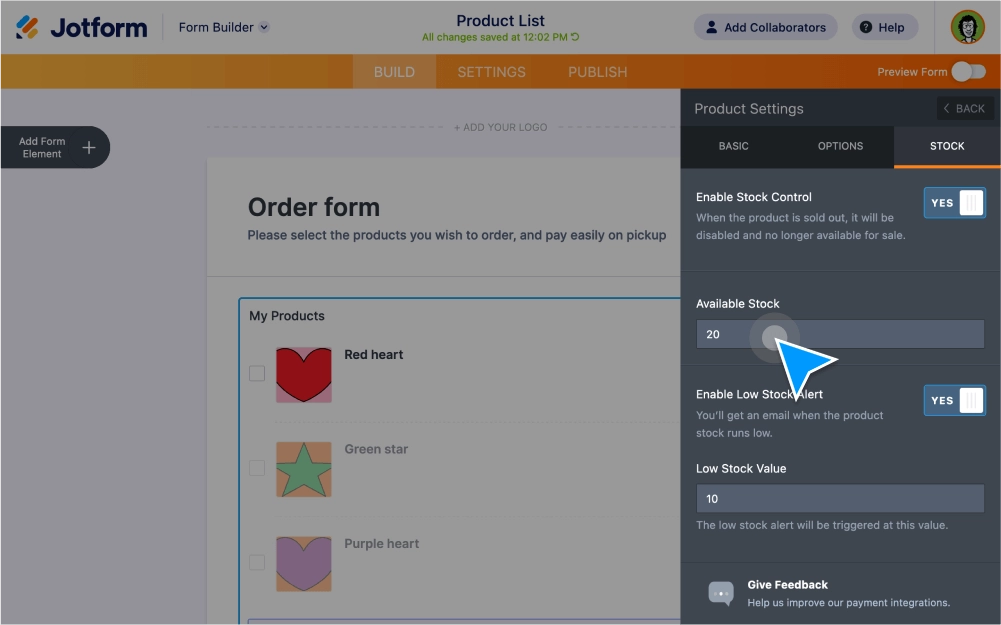This screenshot has height=625, width=1001.
Task: Click the user avatar in the top corner
Action: pos(966,27)
